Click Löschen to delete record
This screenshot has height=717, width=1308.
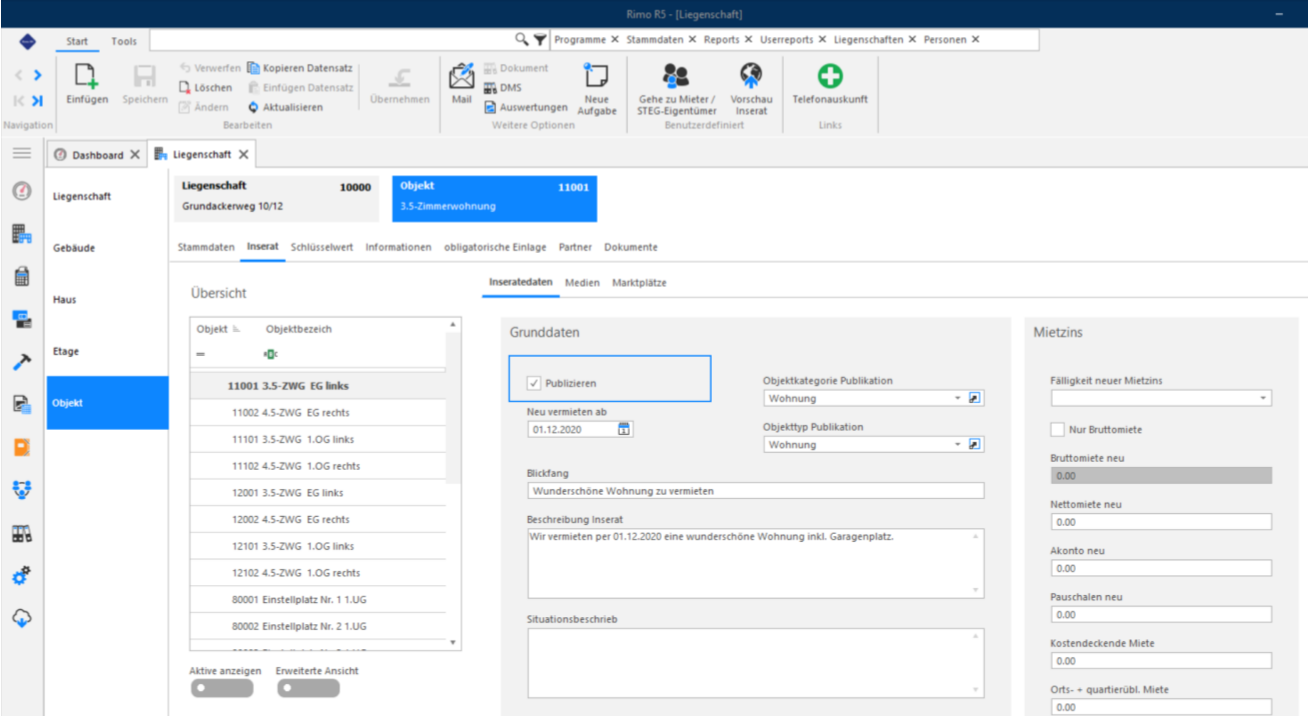pos(206,87)
